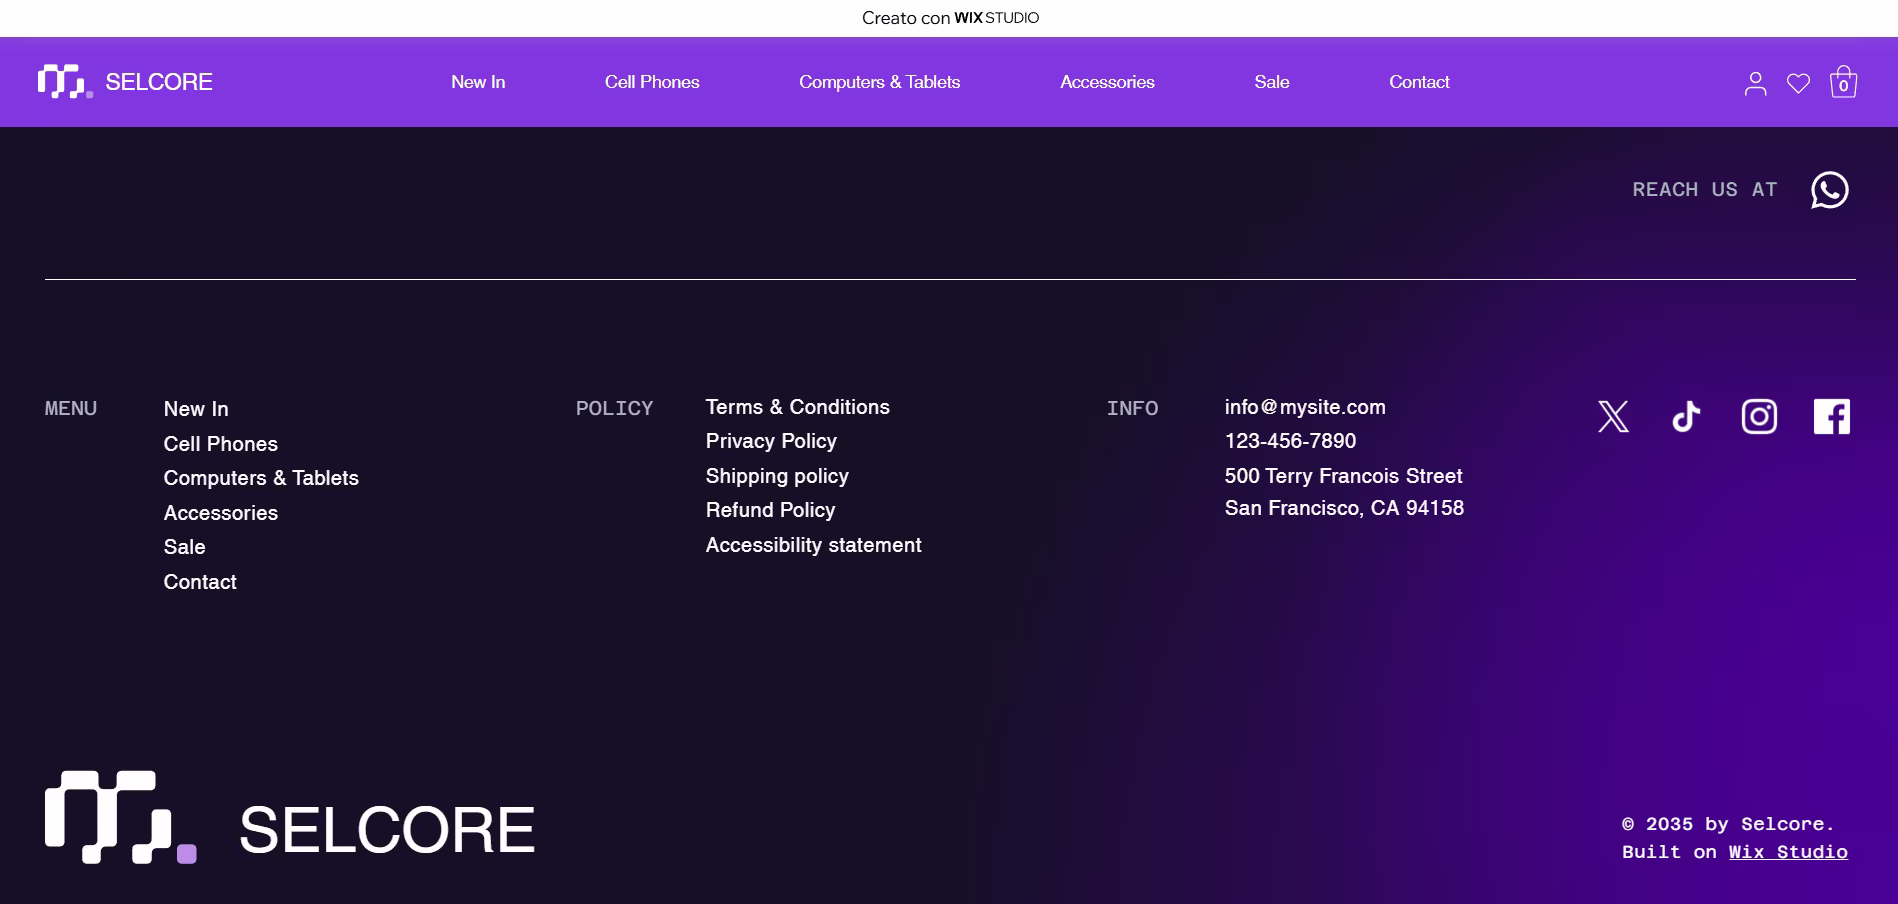The image size is (1898, 904).
Task: Click the WhatsApp contact icon
Action: (1829, 190)
